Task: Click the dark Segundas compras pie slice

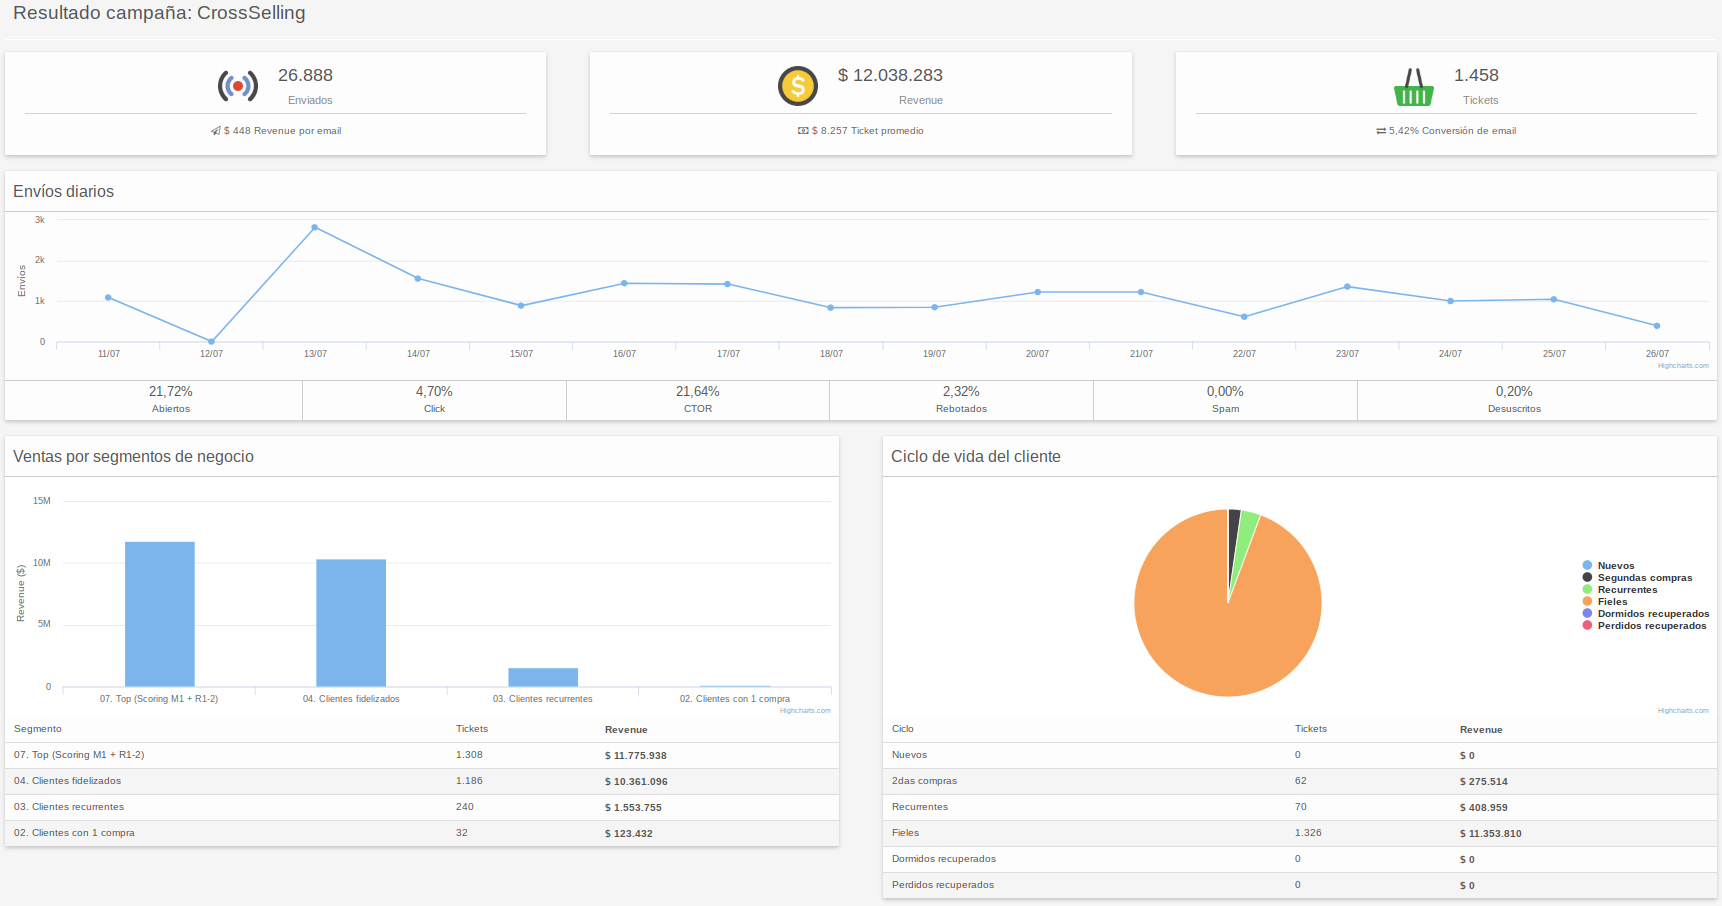Action: point(1233,535)
